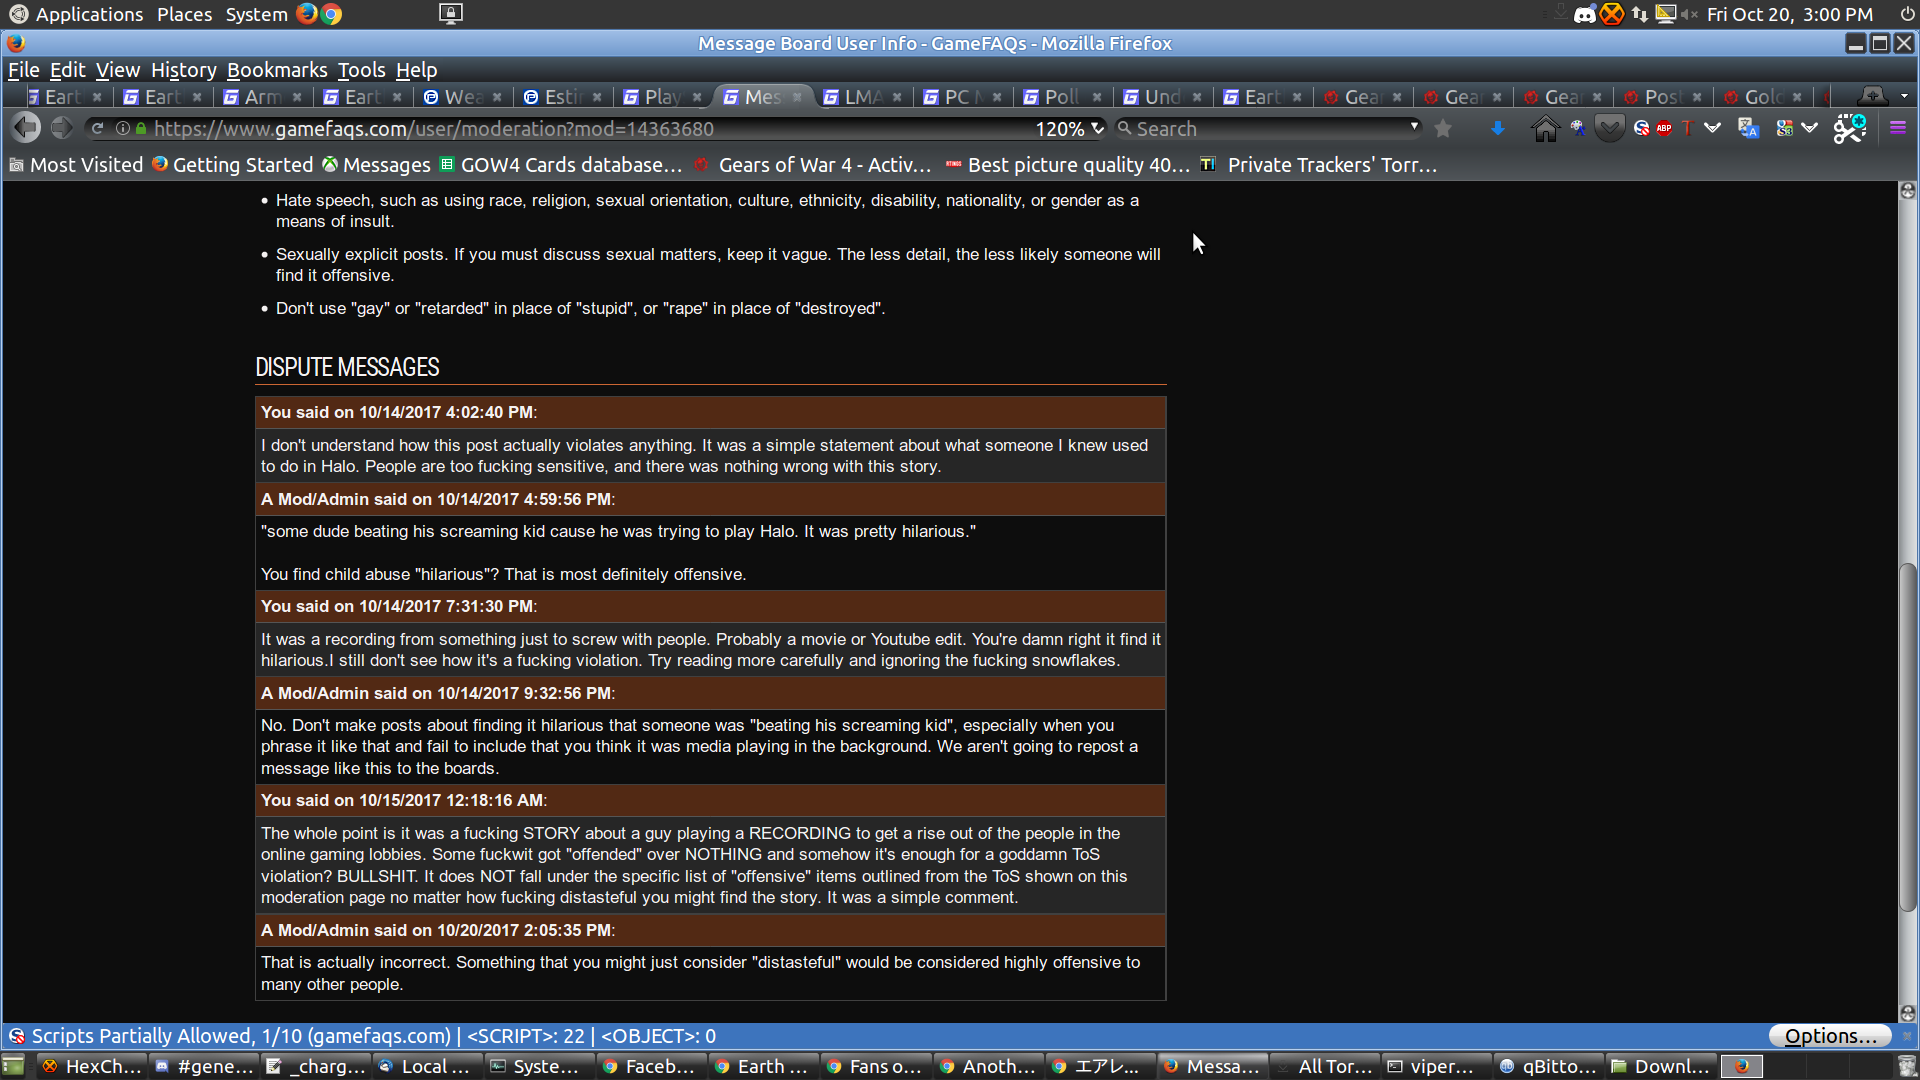Click the Pocket toolbar icon
The height and width of the screenshot is (1080, 1920).
(1609, 129)
